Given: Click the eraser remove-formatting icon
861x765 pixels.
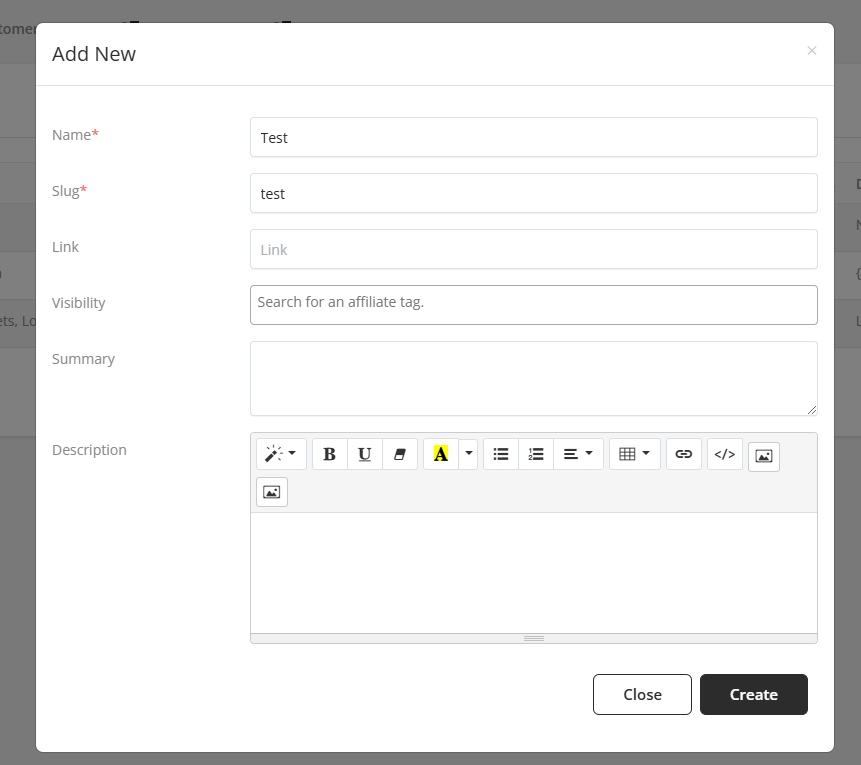Looking at the screenshot, I should 400,454.
